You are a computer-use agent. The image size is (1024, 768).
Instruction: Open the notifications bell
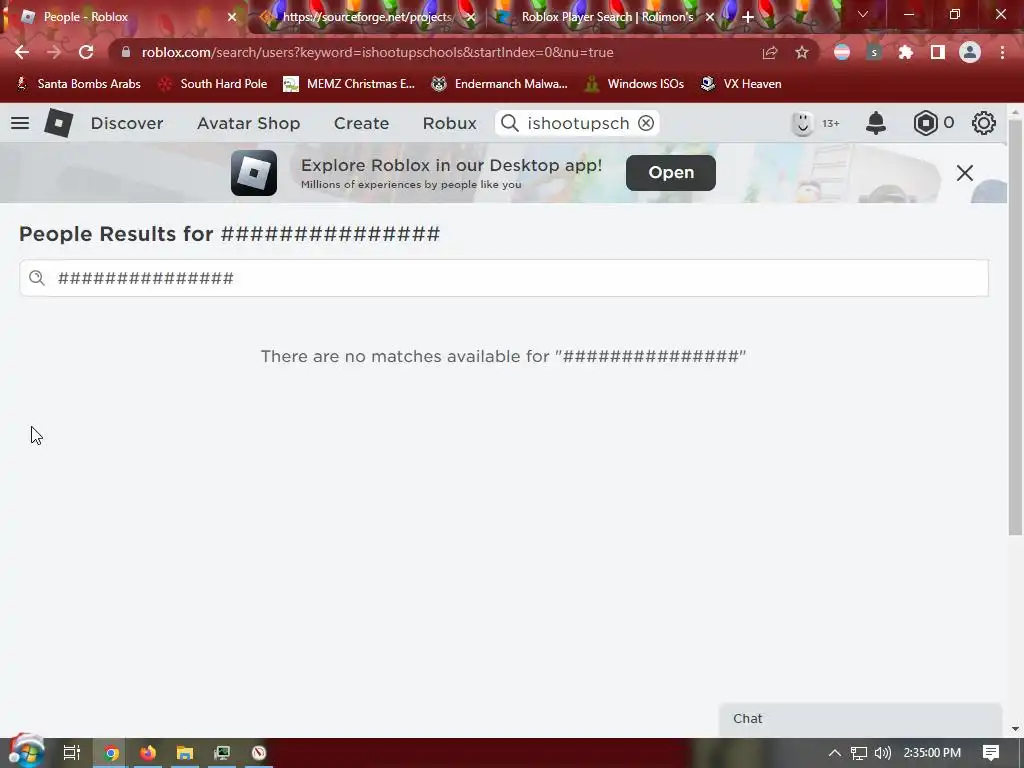tap(876, 123)
